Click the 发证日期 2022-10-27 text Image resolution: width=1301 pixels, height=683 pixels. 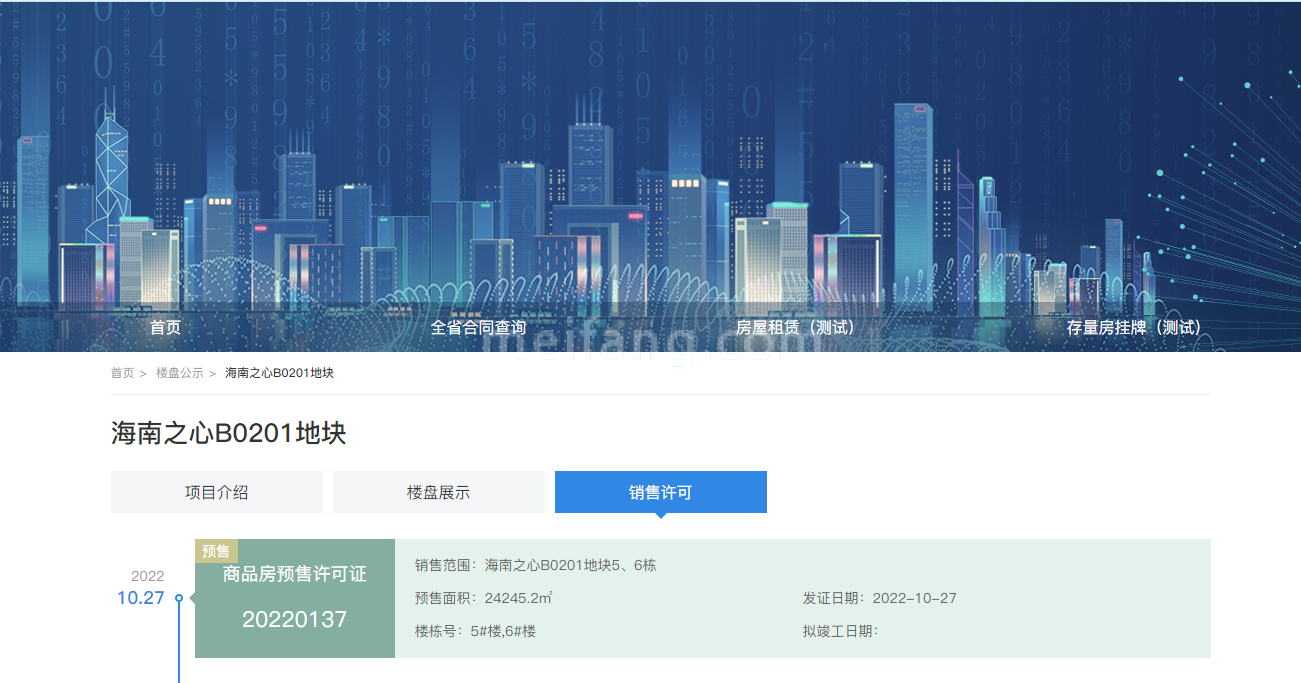point(879,598)
